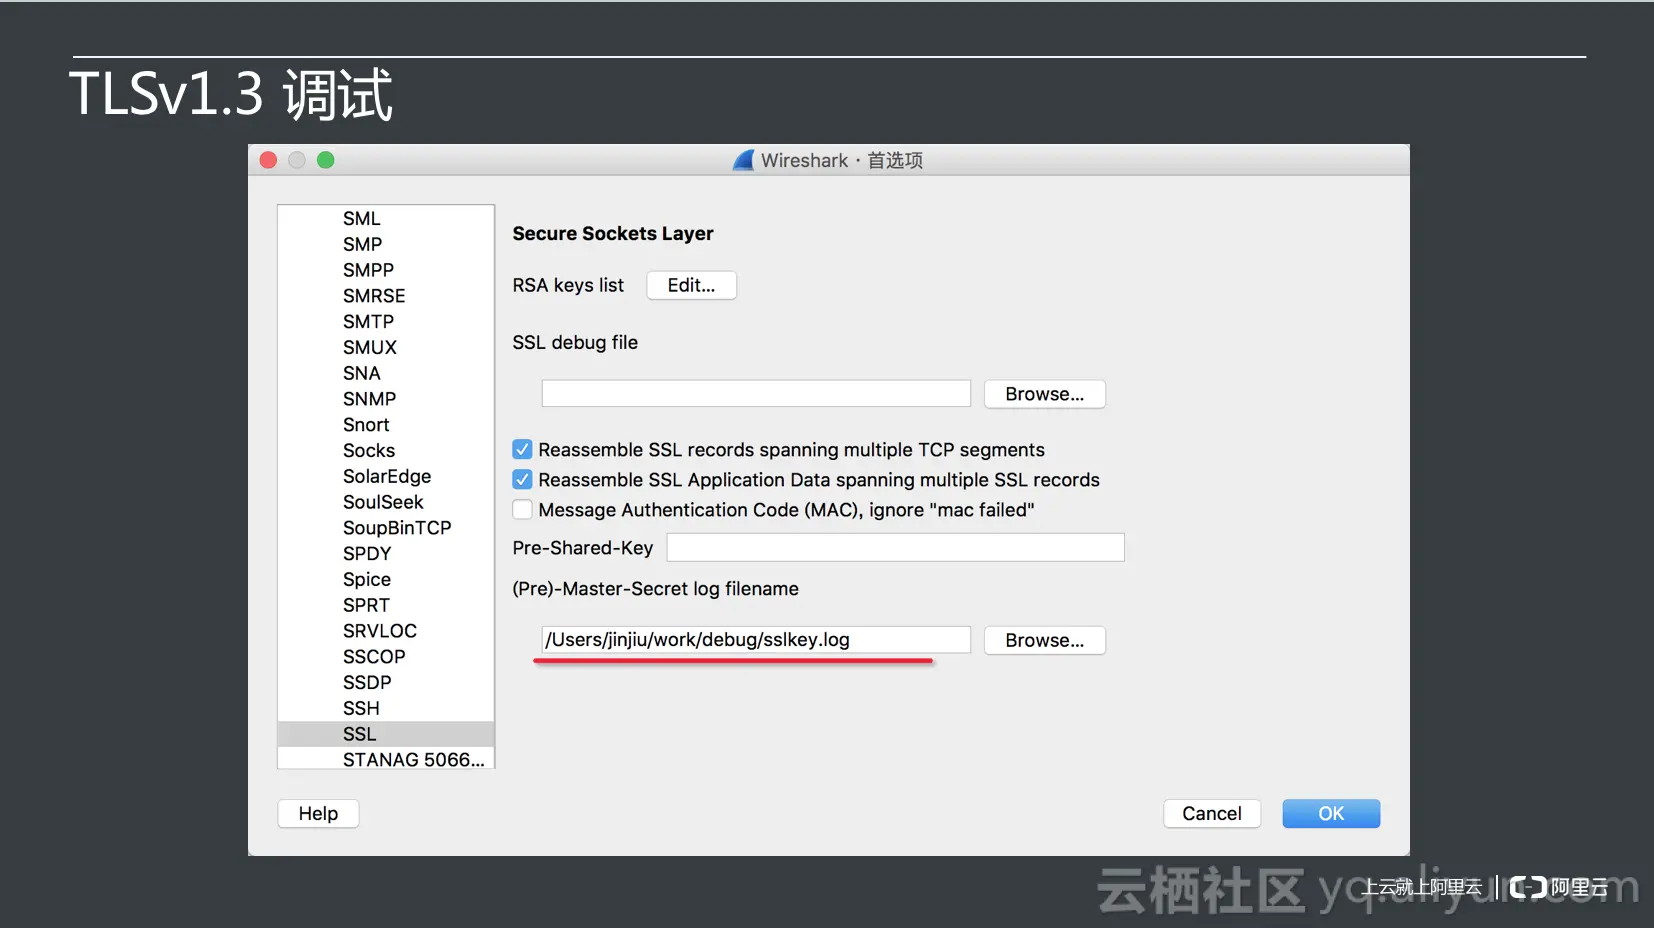Image resolution: width=1654 pixels, height=928 pixels.
Task: Select SPRT protocol entry
Action: (x=386, y=605)
